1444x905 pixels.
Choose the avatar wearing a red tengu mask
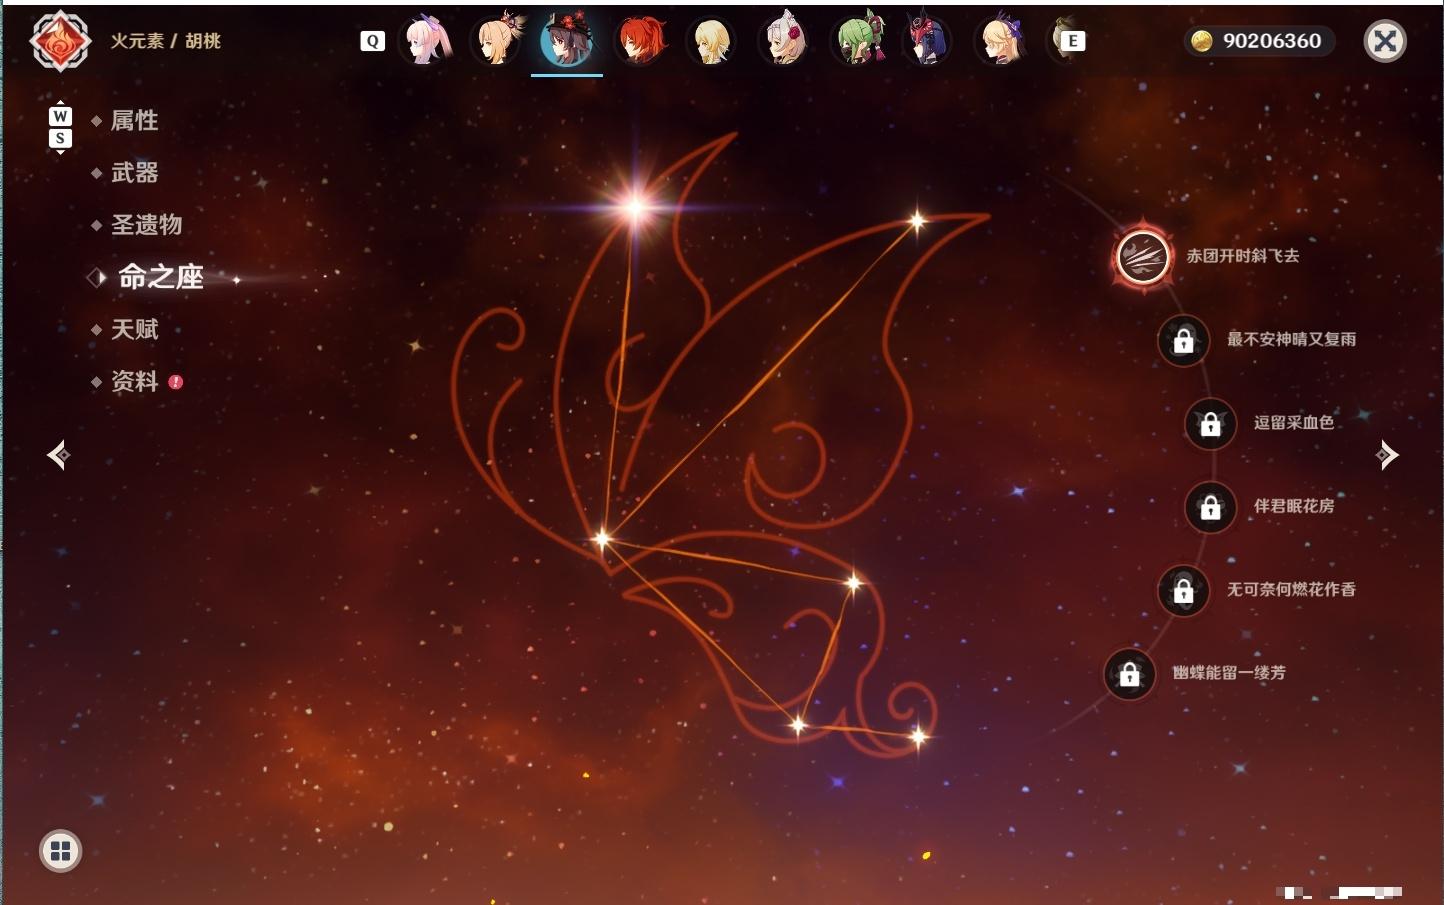(927, 41)
